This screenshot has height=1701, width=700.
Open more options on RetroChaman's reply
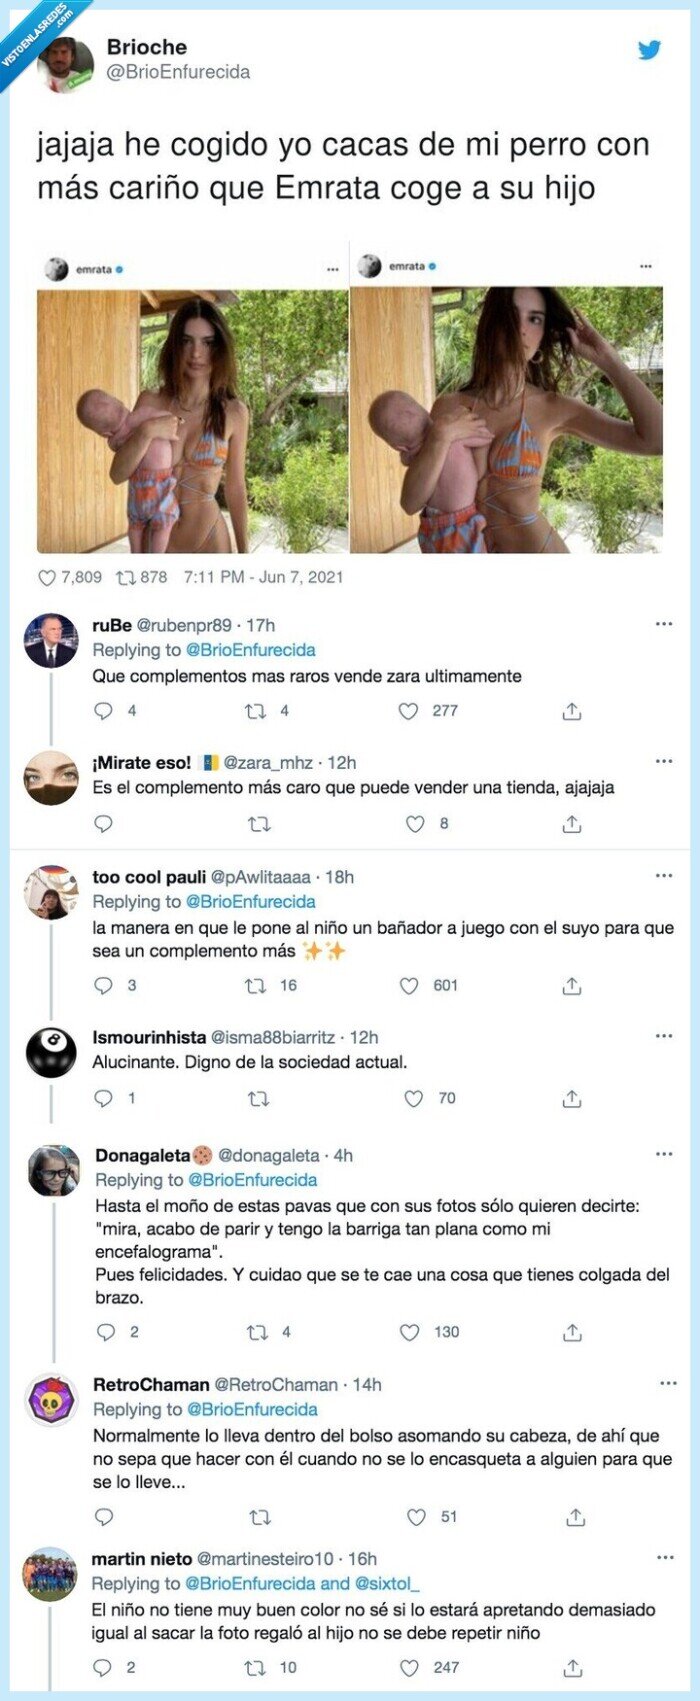[668, 1384]
